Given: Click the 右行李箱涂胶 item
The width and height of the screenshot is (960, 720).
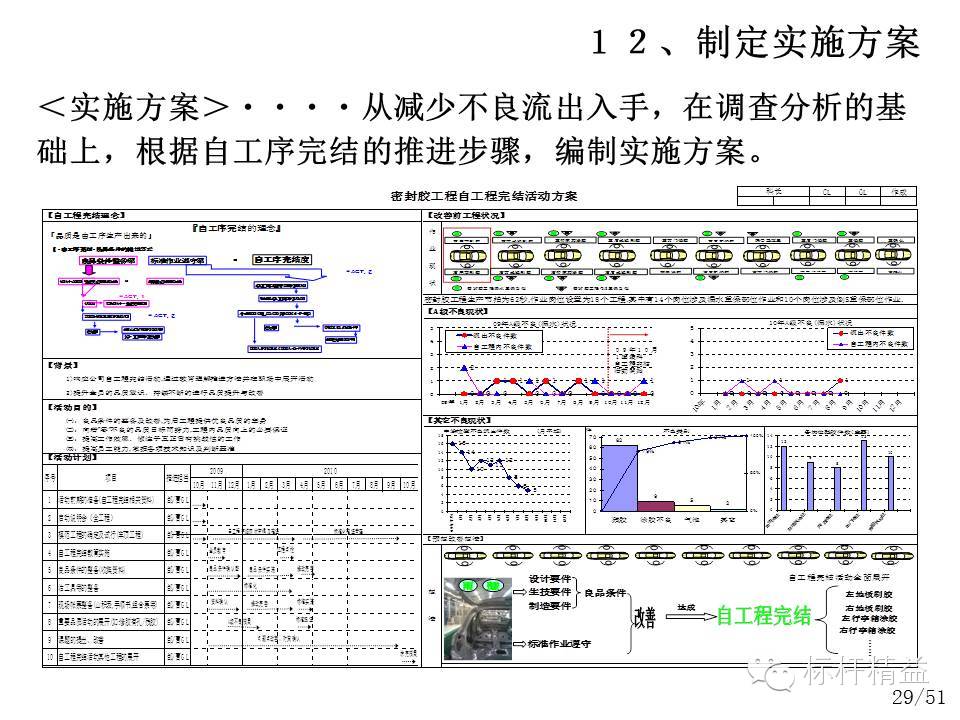Looking at the screenshot, I should (x=868, y=630).
